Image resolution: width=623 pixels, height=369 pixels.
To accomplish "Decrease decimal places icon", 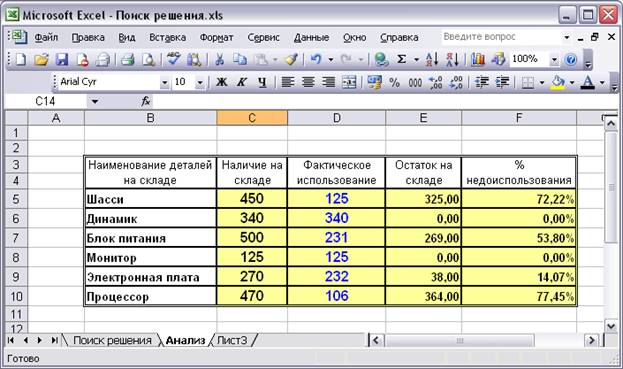I will [456, 82].
